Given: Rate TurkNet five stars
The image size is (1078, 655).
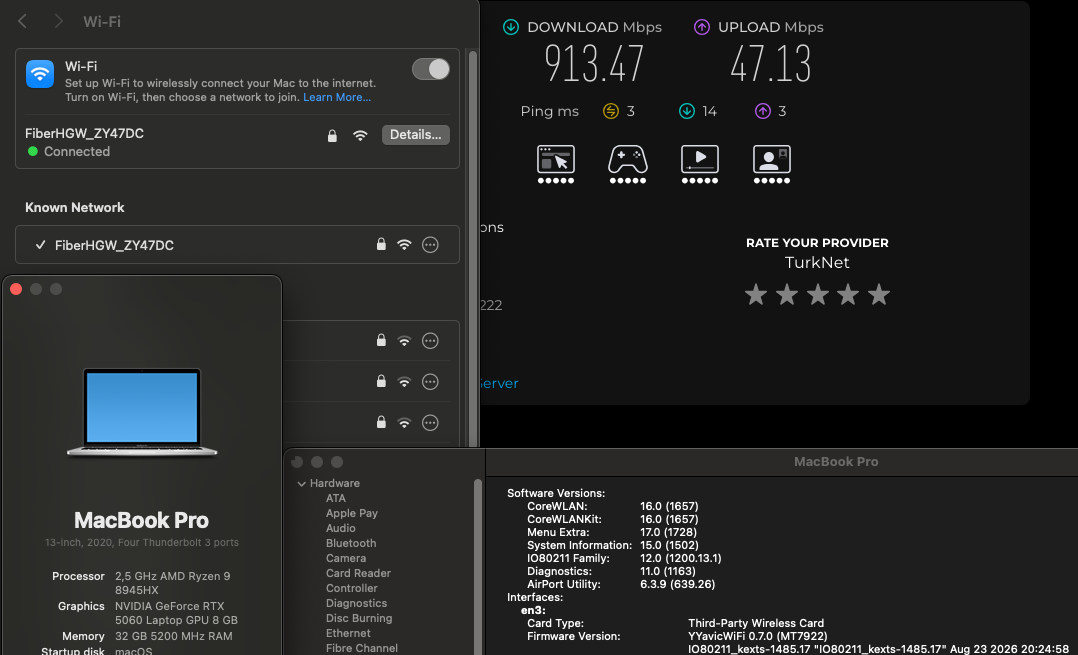Looking at the screenshot, I should 879,295.
